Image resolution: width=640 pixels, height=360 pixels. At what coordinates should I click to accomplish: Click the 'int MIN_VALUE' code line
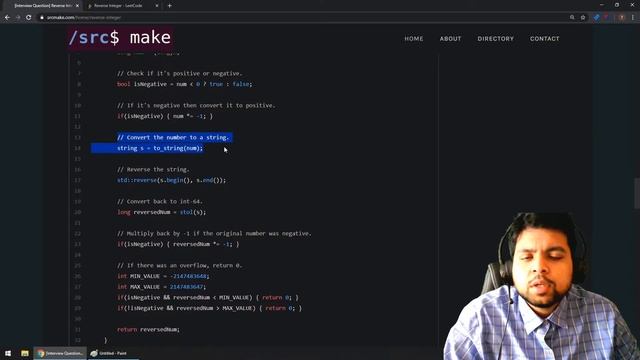(163, 276)
